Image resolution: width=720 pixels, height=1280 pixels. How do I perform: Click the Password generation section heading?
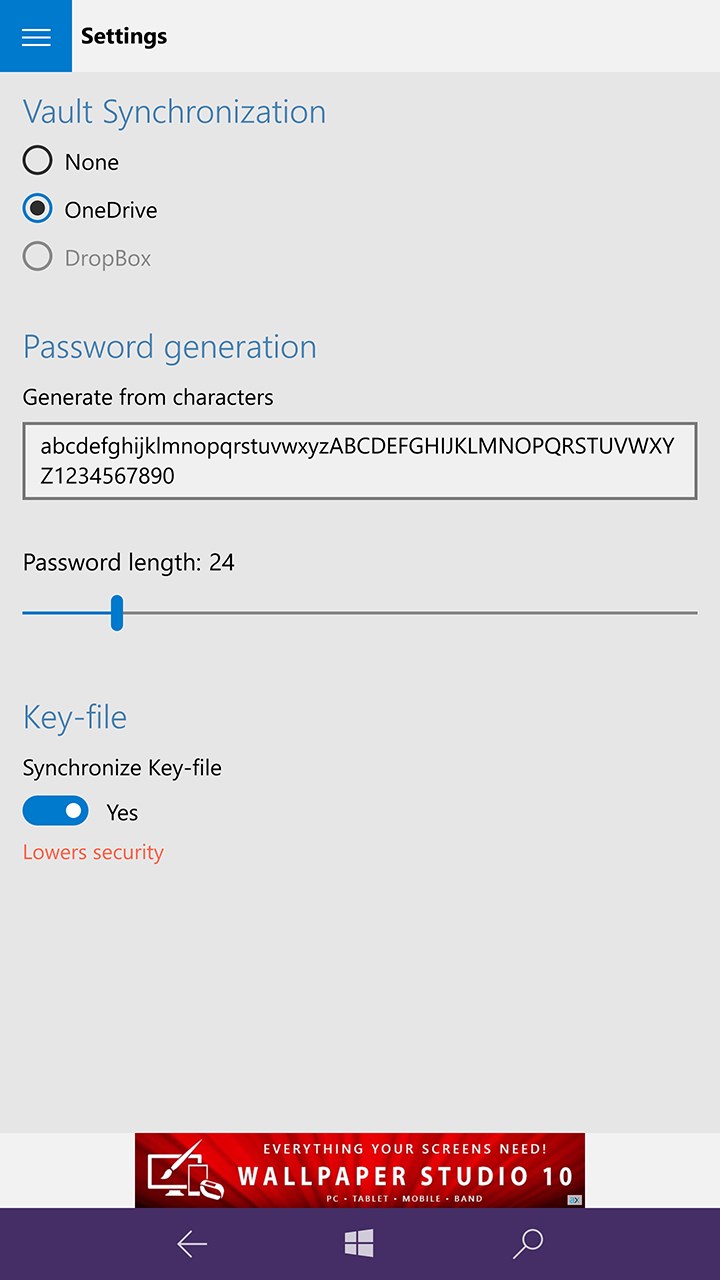(169, 346)
